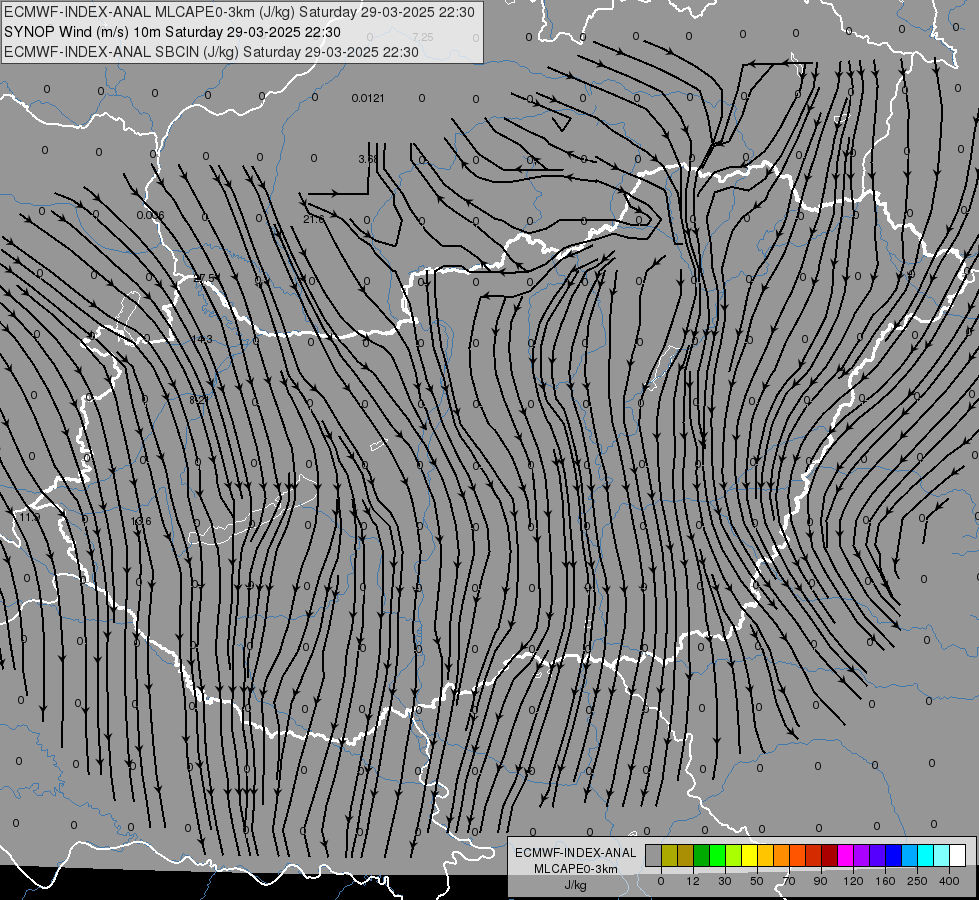Select the white legend swatch
The height and width of the screenshot is (900, 979).
[x=957, y=855]
